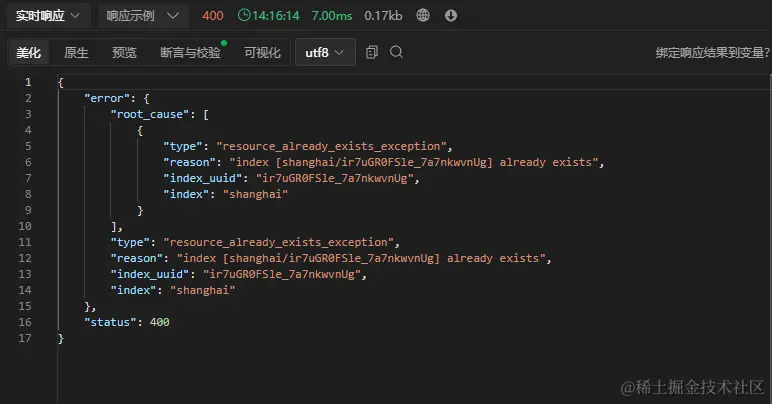Click "shanghai" value on line 14
Image resolution: width=772 pixels, height=404 pixels.
pyautogui.click(x=202, y=290)
